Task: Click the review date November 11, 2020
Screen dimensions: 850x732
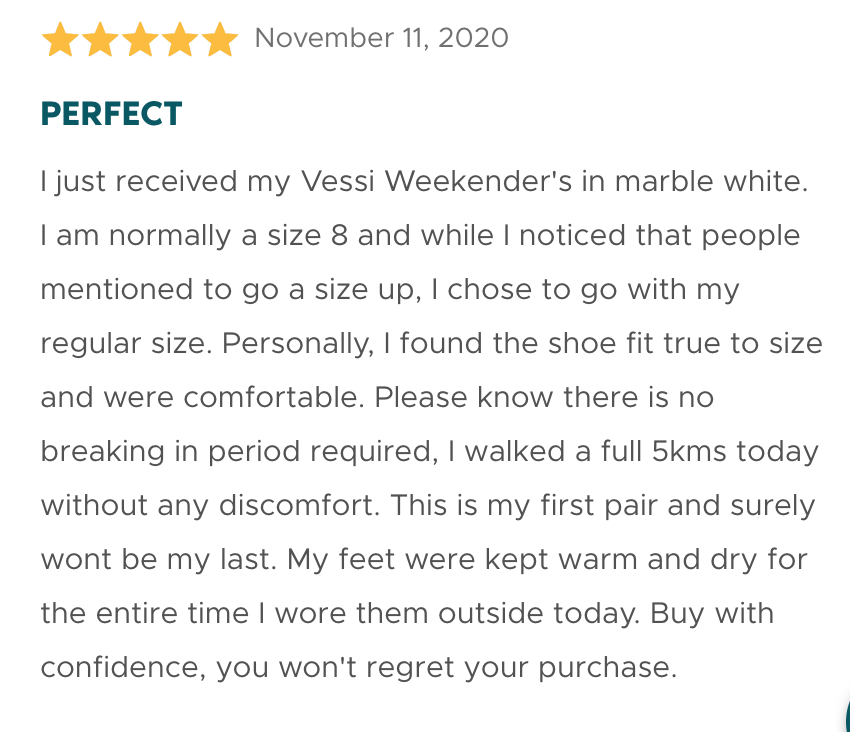Action: [x=381, y=39]
